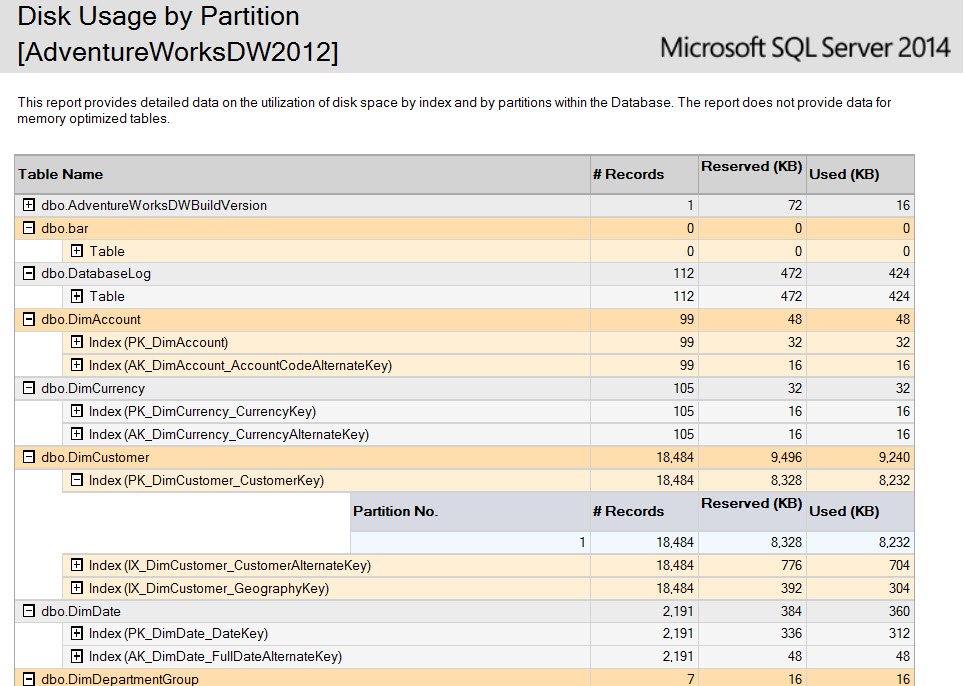Expand Index (PK_DimDate_DateKey) row
This screenshot has height=686, width=964.
[x=77, y=633]
